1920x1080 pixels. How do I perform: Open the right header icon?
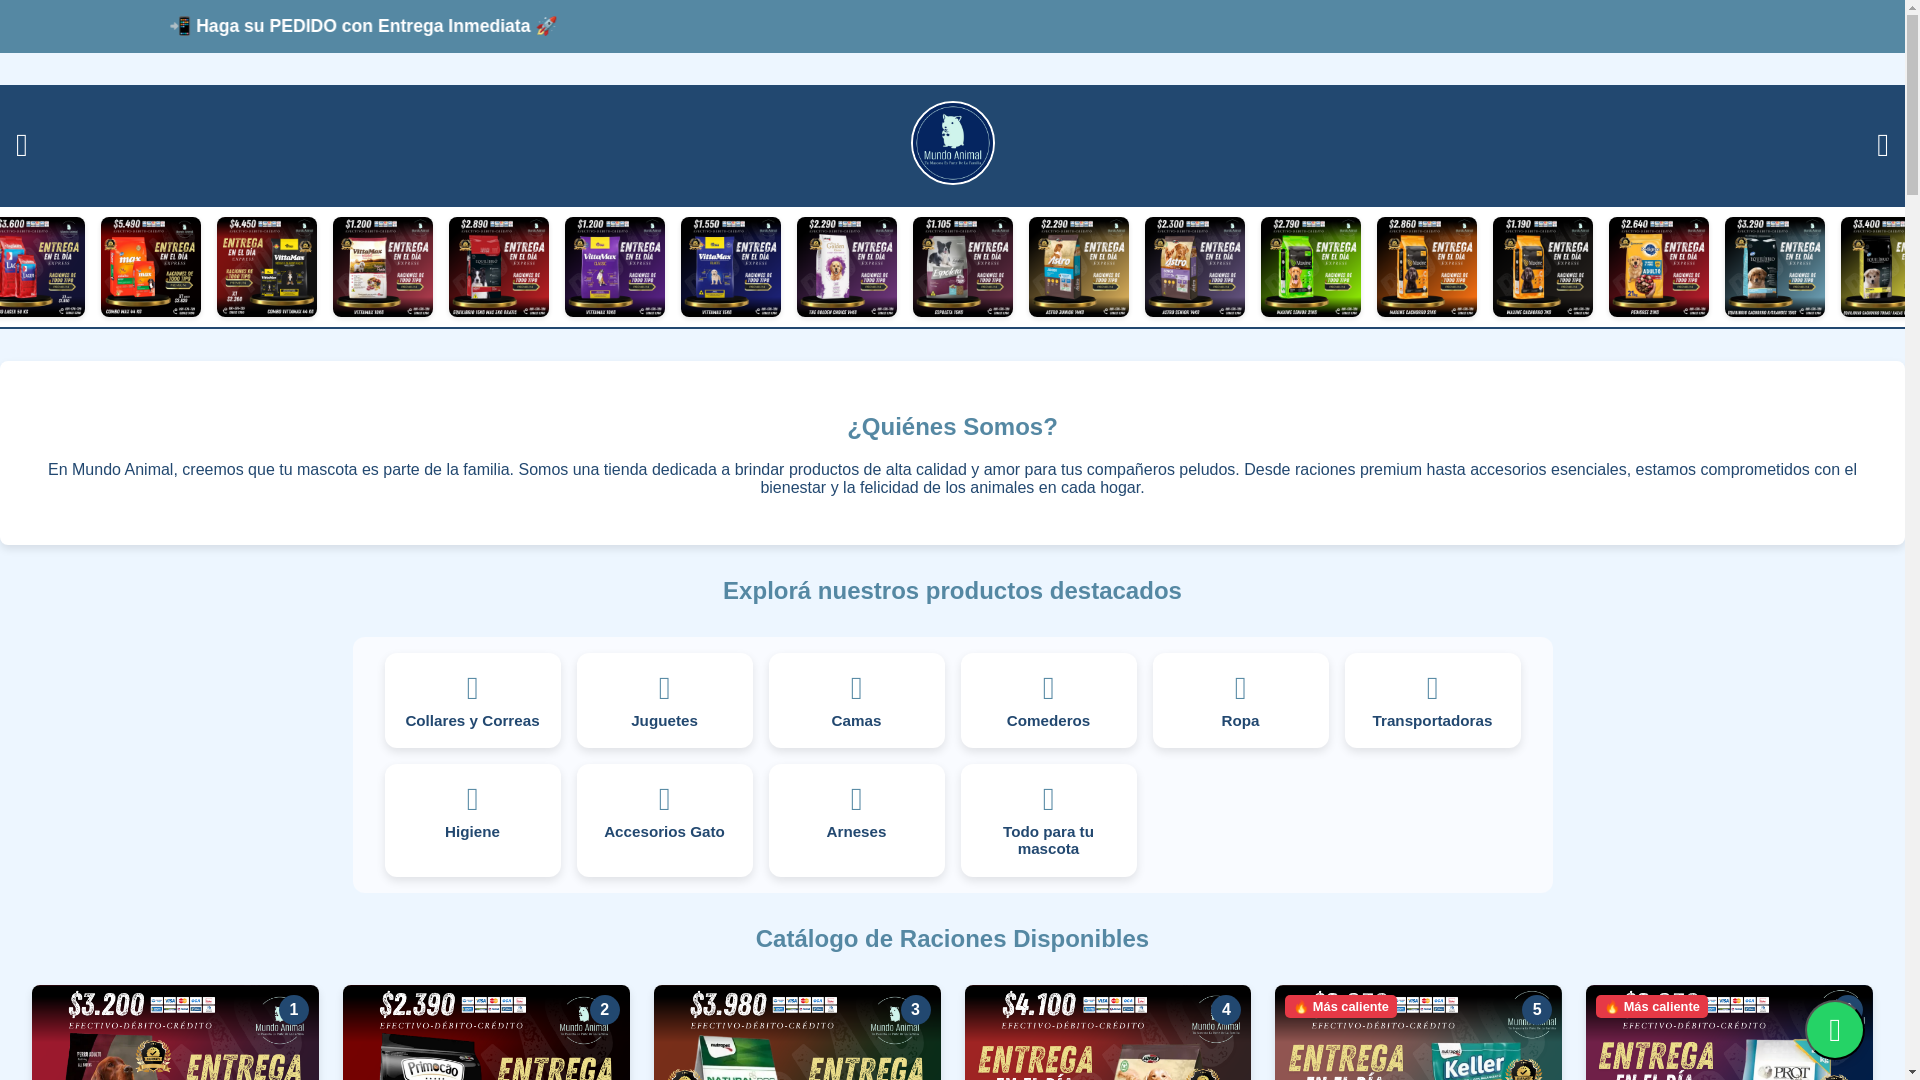pos(1882,145)
